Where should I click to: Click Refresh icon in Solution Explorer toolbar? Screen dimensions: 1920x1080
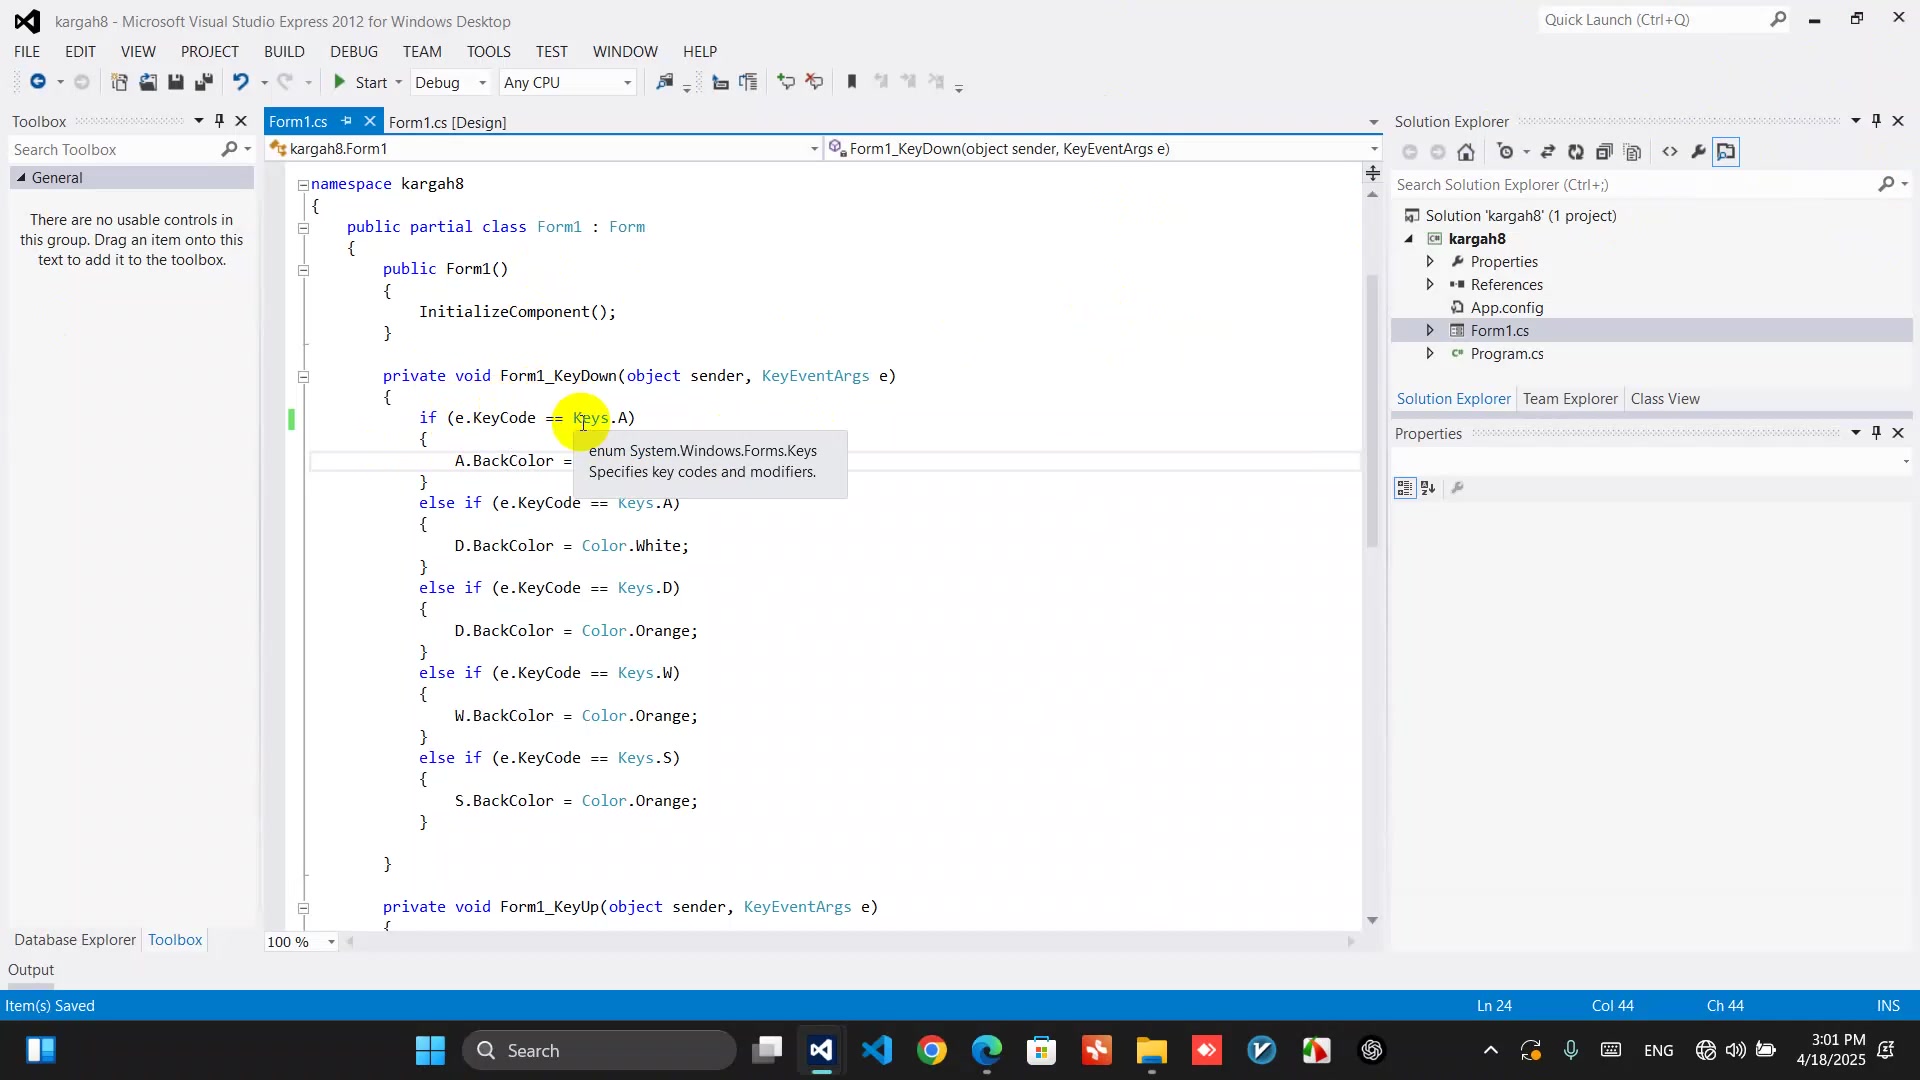click(x=1576, y=152)
